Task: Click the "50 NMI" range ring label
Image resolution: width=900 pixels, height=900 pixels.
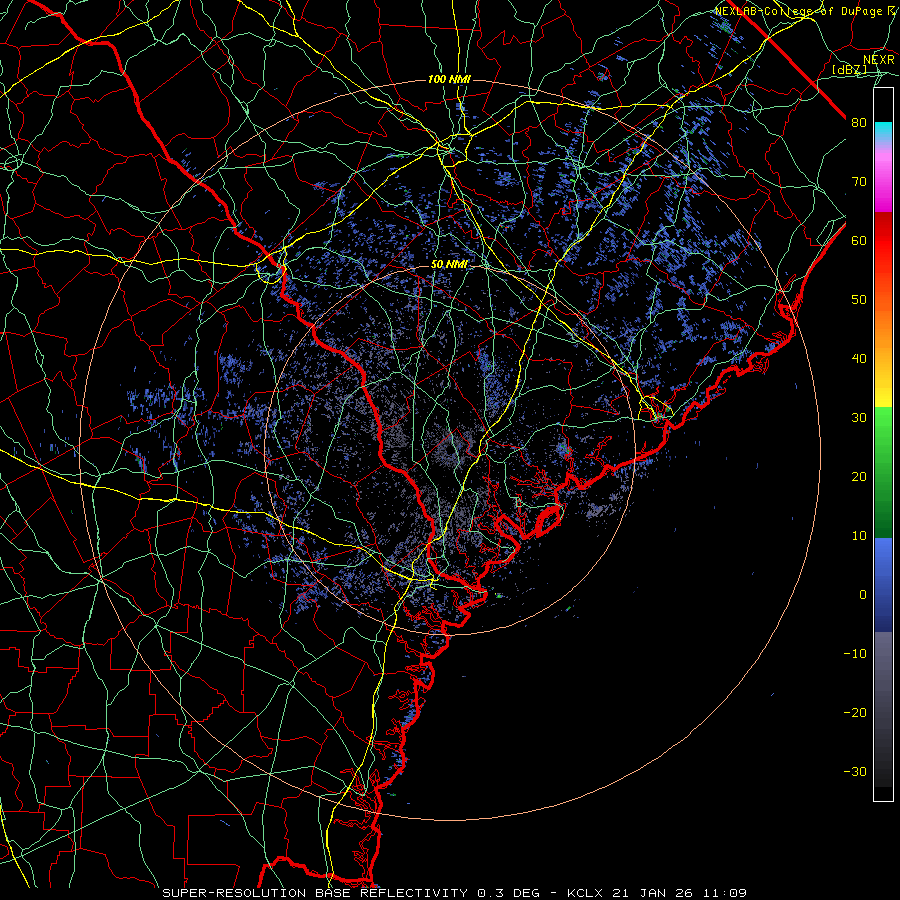Action: (x=449, y=264)
